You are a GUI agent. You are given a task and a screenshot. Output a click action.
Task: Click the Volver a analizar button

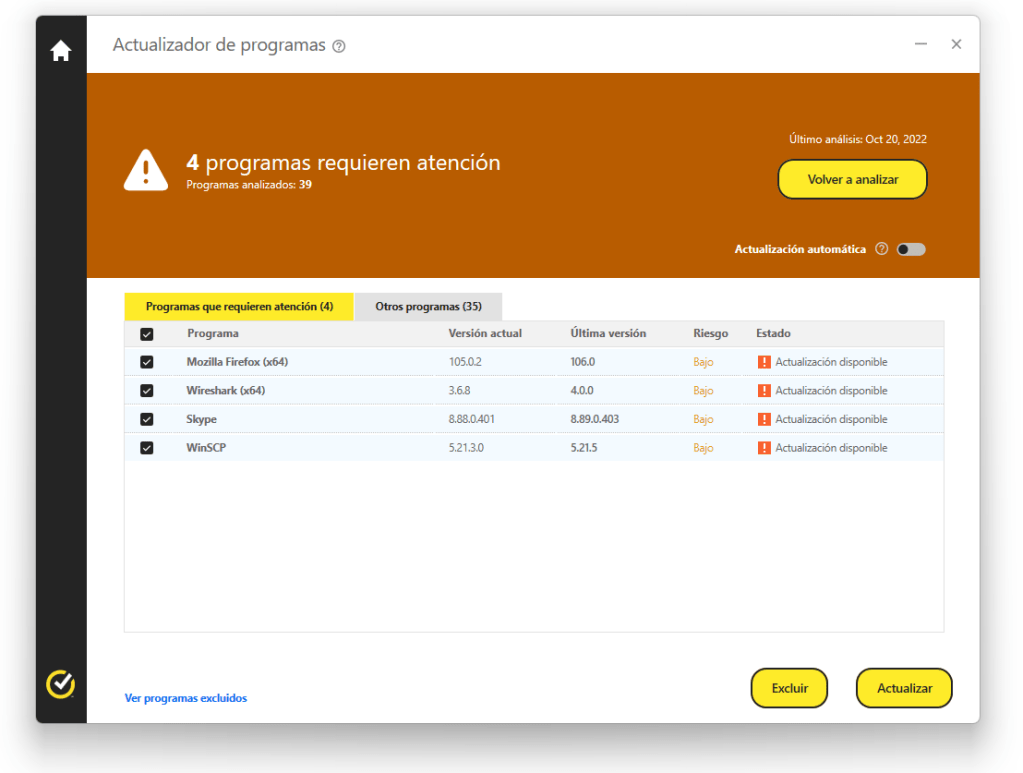click(x=852, y=179)
